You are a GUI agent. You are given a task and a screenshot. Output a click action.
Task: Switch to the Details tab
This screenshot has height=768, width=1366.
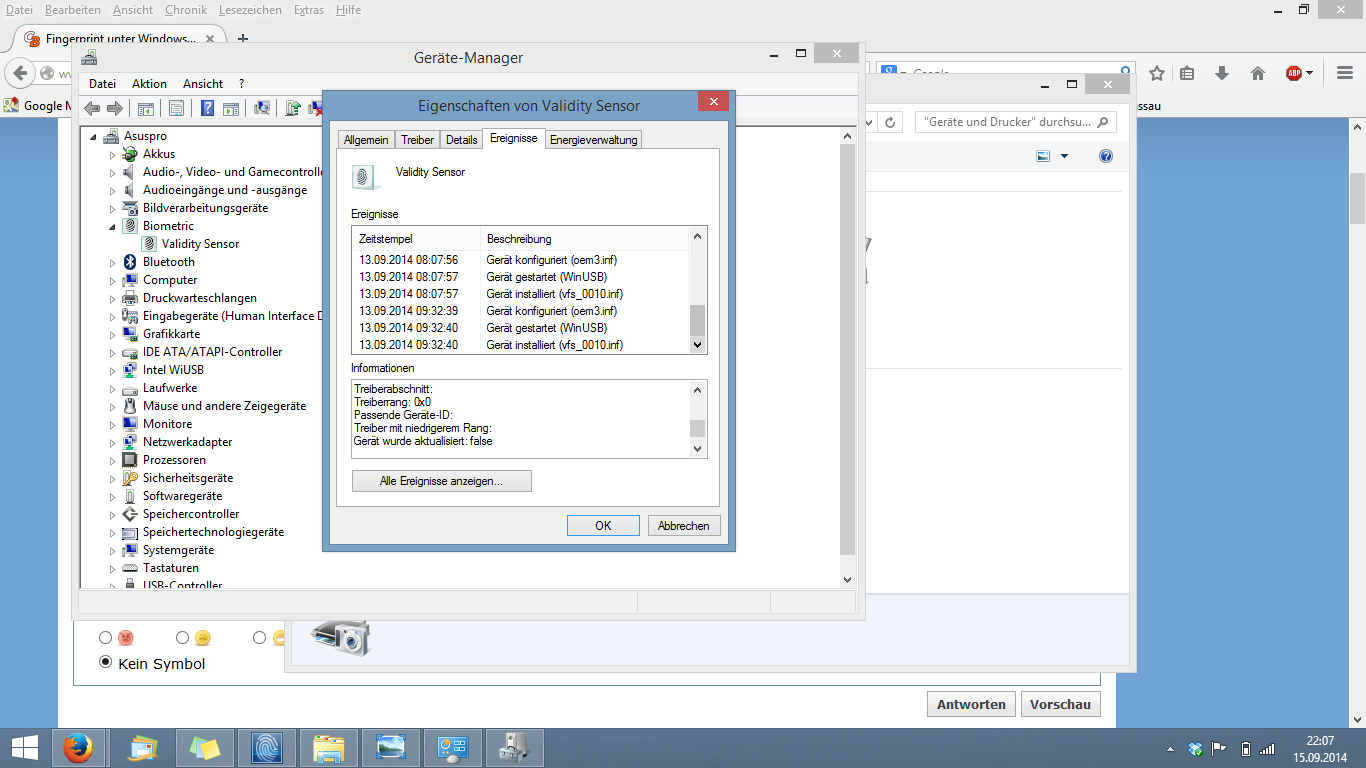[462, 140]
